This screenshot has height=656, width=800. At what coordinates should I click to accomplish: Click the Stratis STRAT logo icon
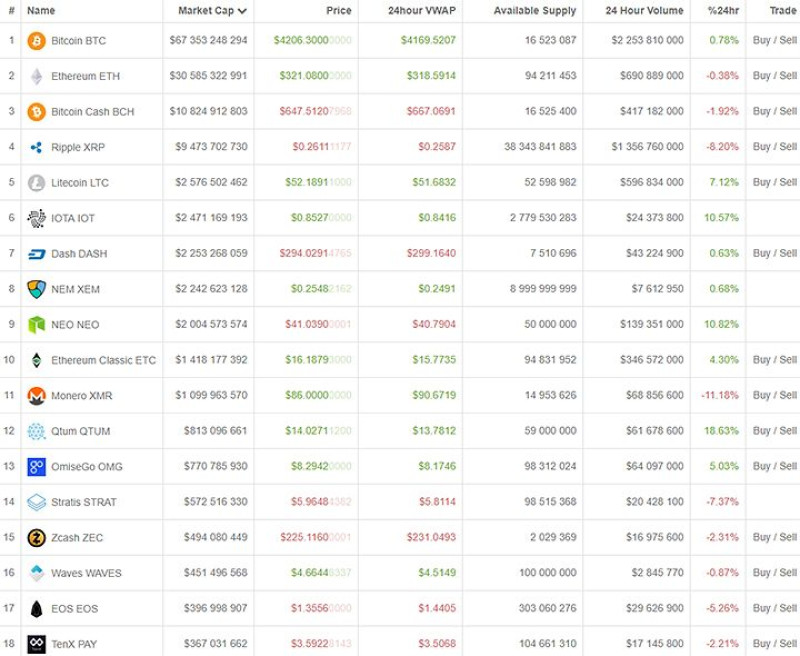coord(36,502)
